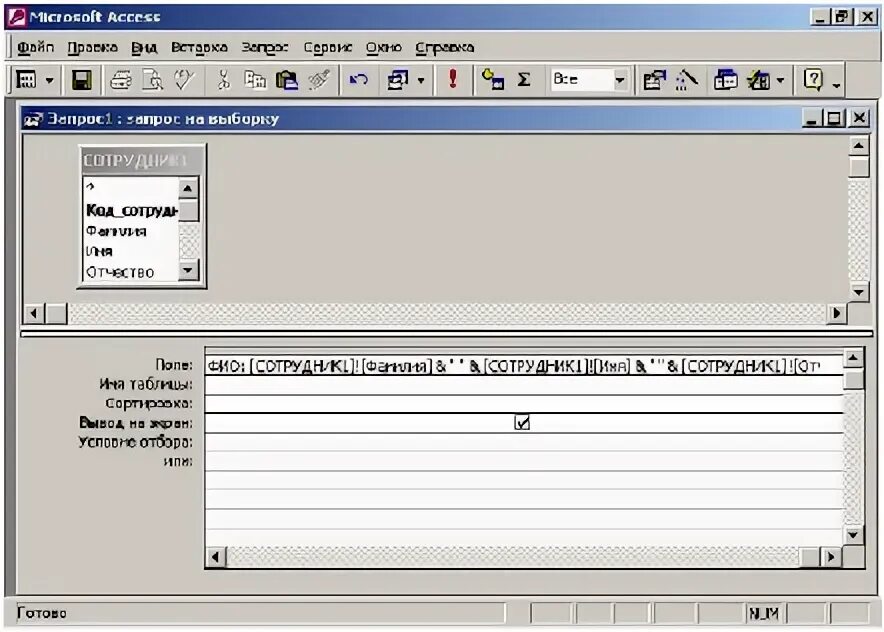Select the asterisk all-fields entry
Image resolution: width=884 pixels, height=632 pixels.
[91, 187]
